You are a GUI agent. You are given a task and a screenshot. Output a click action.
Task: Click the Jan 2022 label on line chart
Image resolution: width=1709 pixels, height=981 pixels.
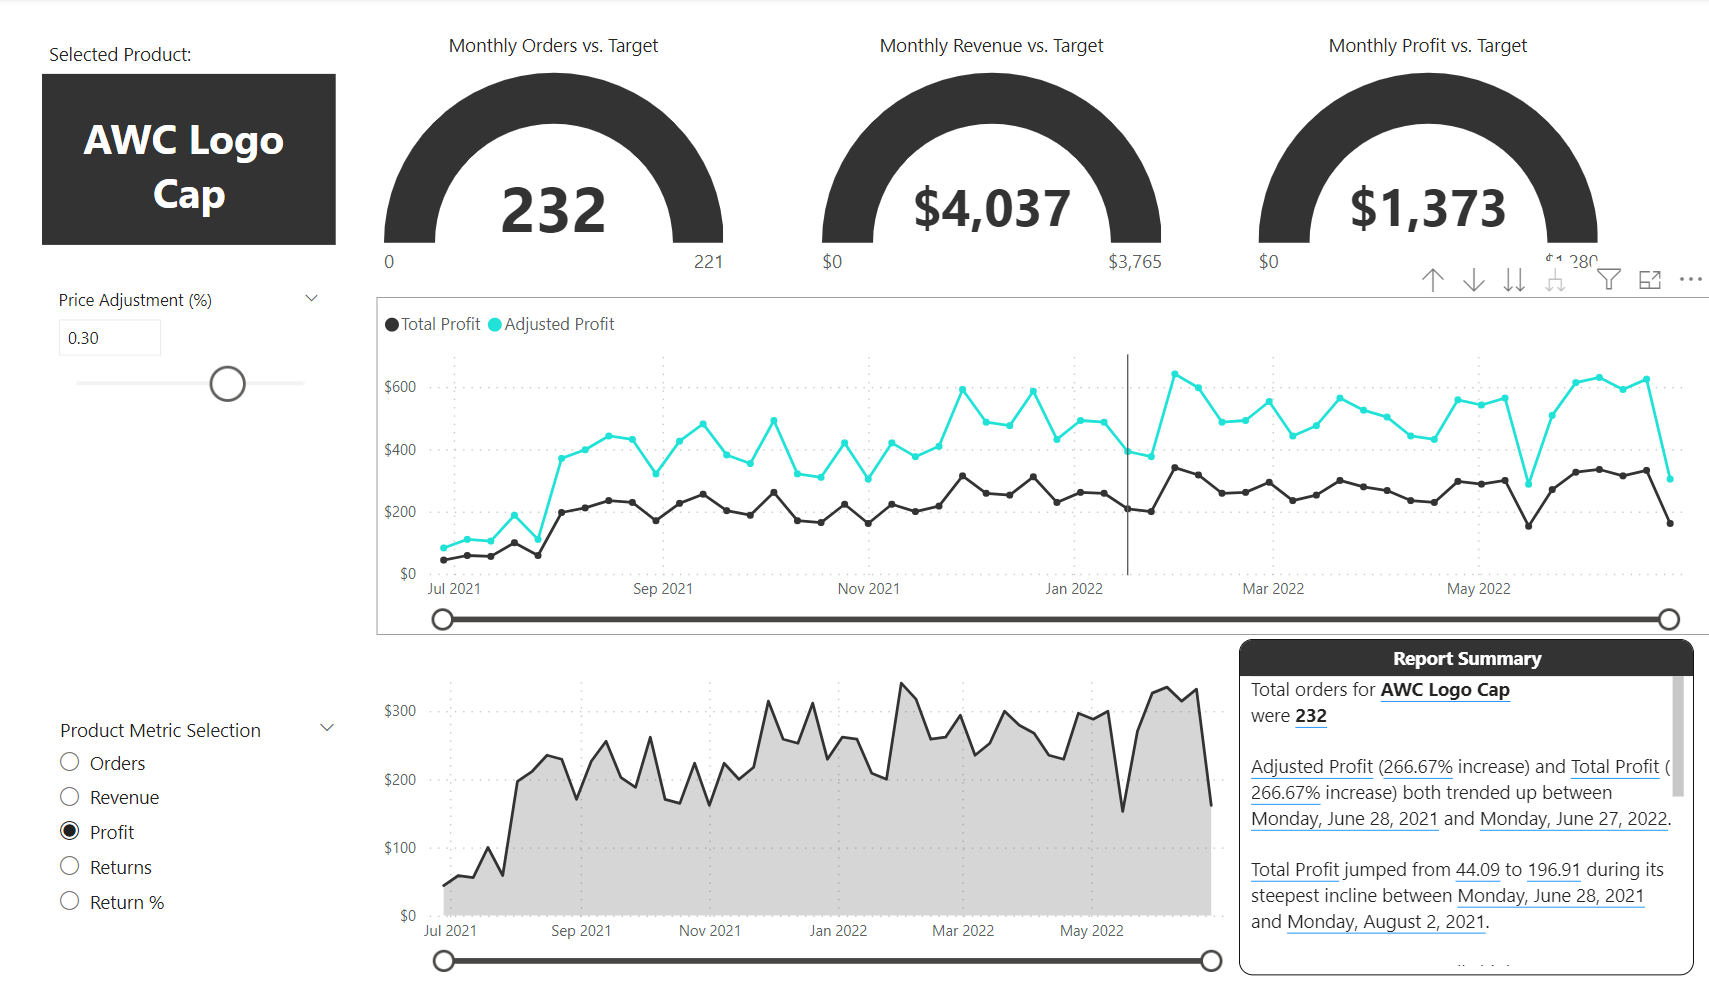pyautogui.click(x=1074, y=589)
